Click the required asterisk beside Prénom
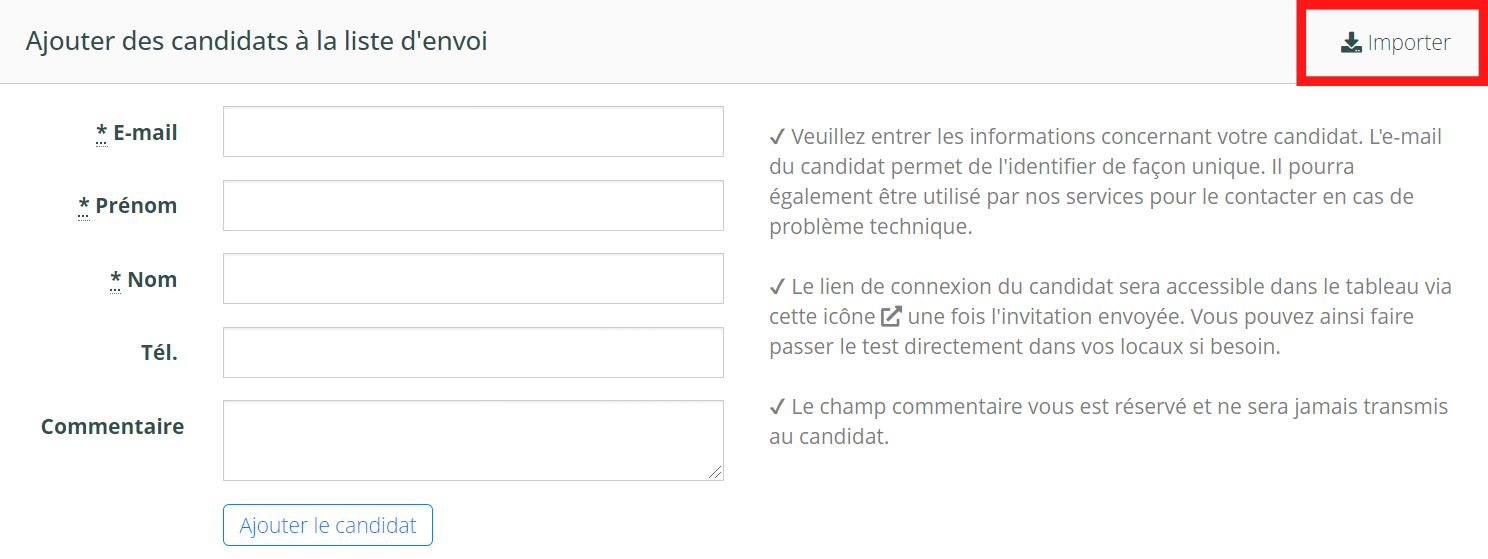This screenshot has width=1488, height=559. [84, 206]
